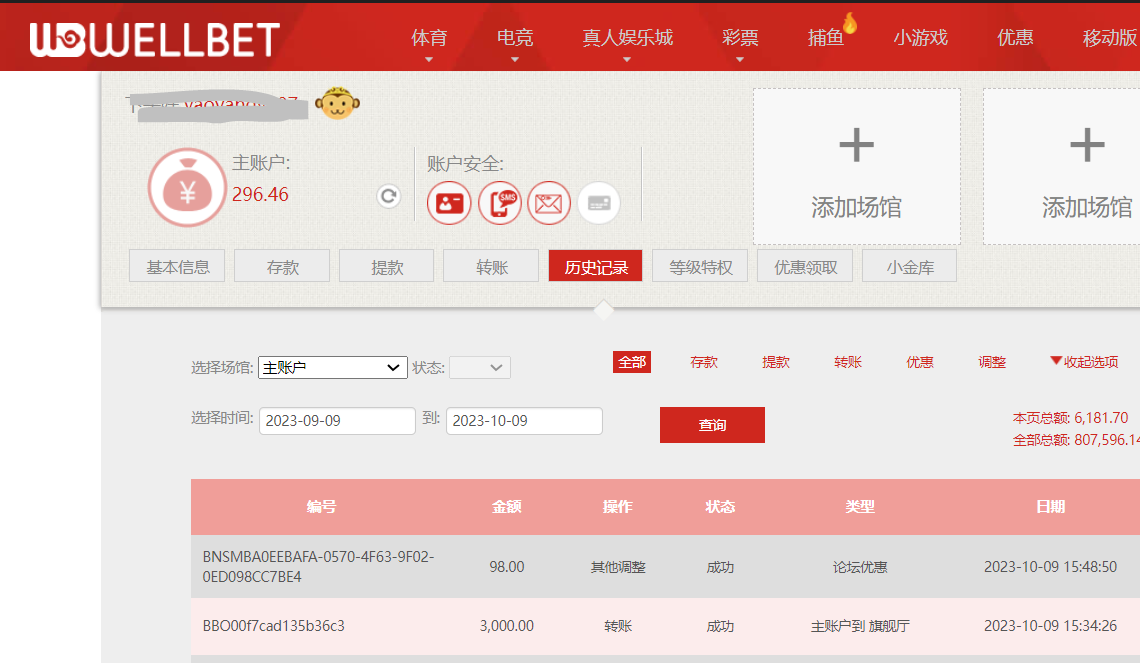Filter records by 转账
The width and height of the screenshot is (1140, 663).
tap(848, 362)
